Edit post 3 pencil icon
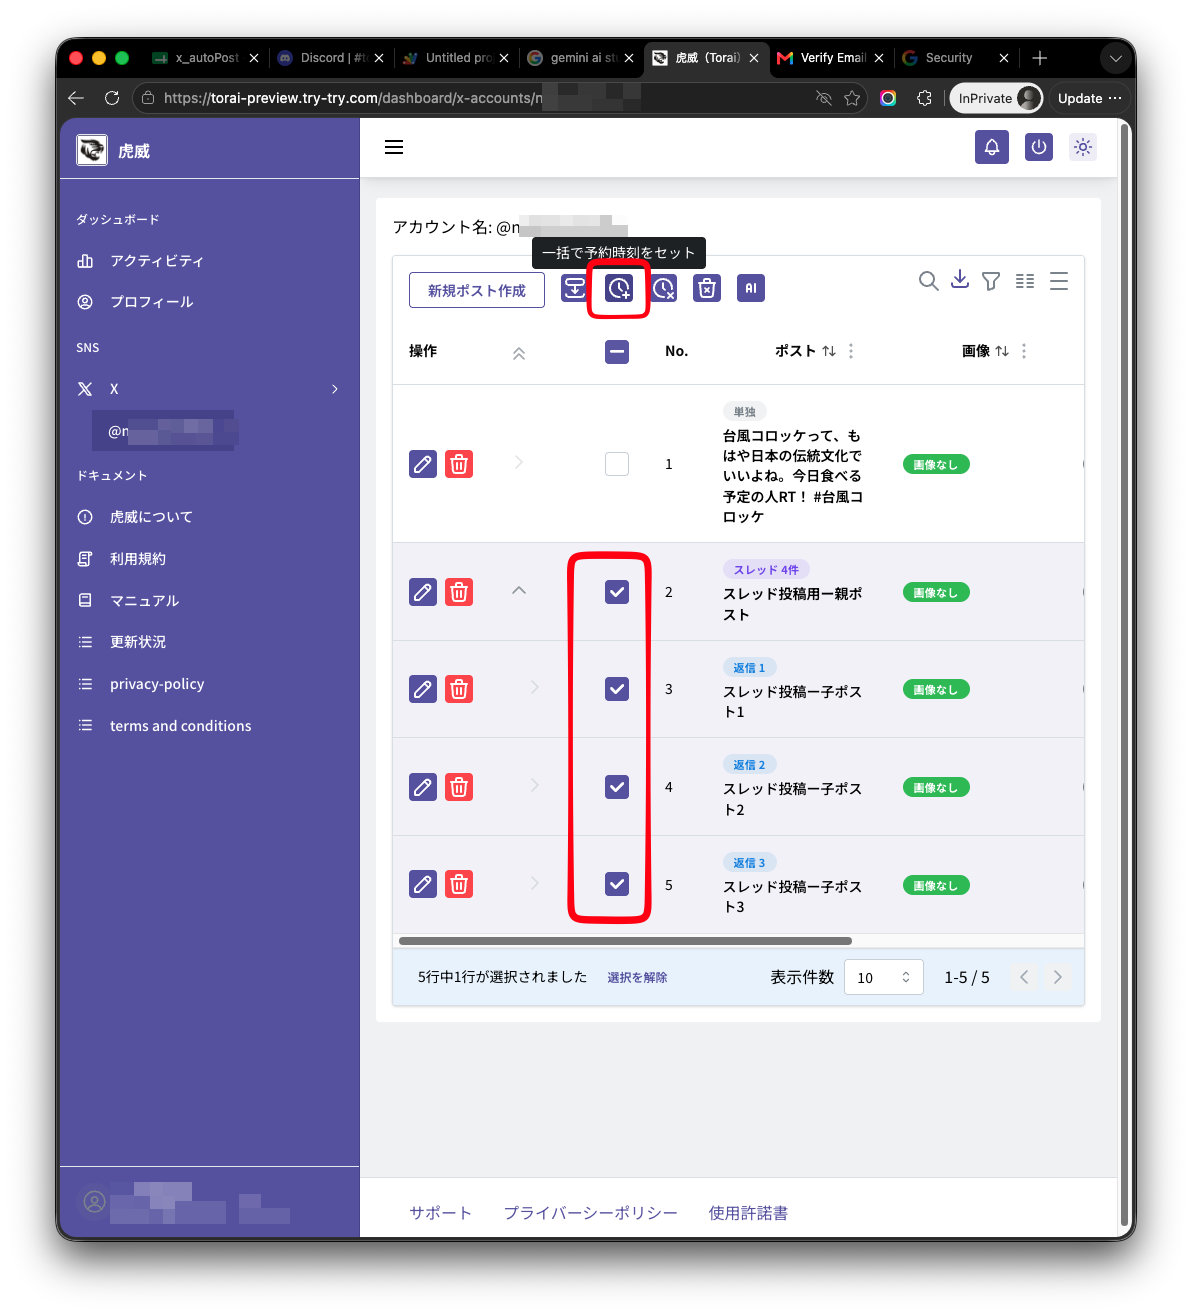Viewport: 1192px width, 1315px height. 423,689
